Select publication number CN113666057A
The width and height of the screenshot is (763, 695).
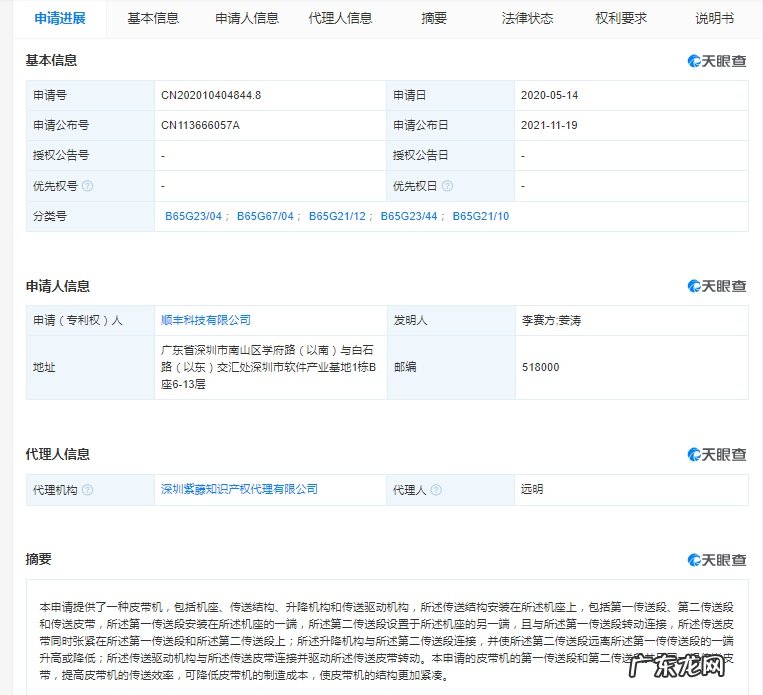[x=200, y=126]
